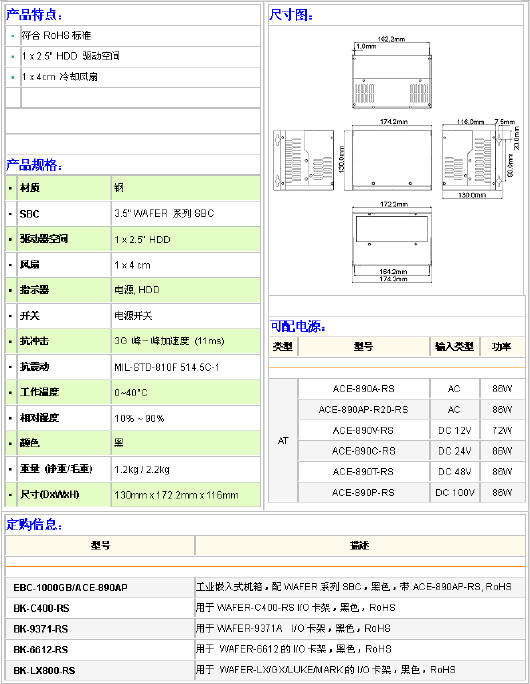Click the 重量 (净重/毛重) spec label
Viewport: 530px width, 684px height.
pos(56,469)
